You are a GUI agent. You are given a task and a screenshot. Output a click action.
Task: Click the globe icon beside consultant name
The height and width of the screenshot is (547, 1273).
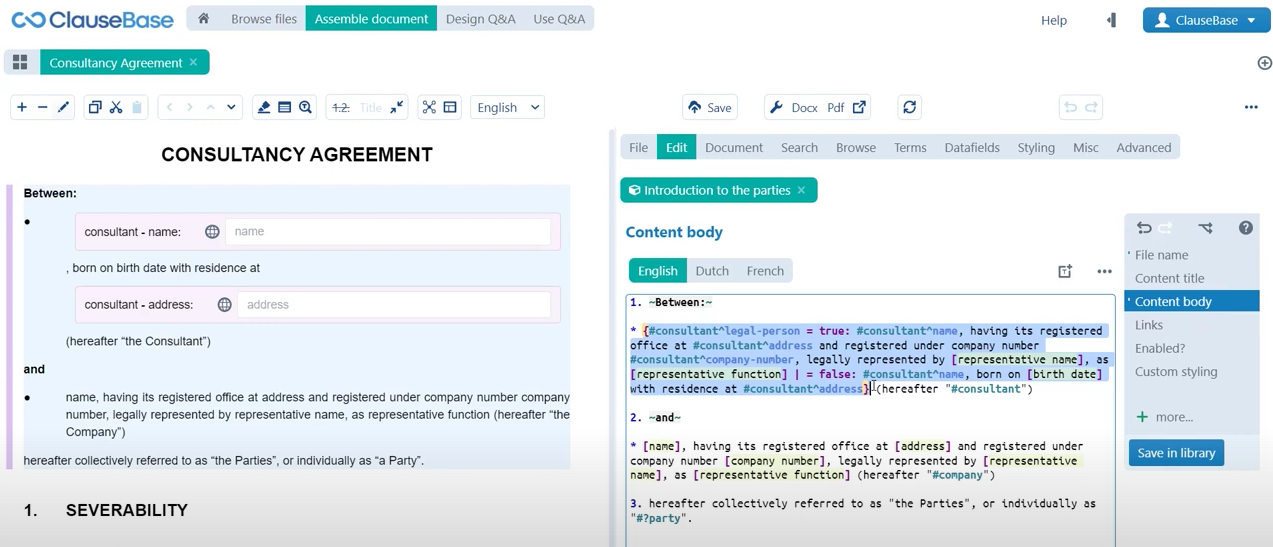pos(212,232)
